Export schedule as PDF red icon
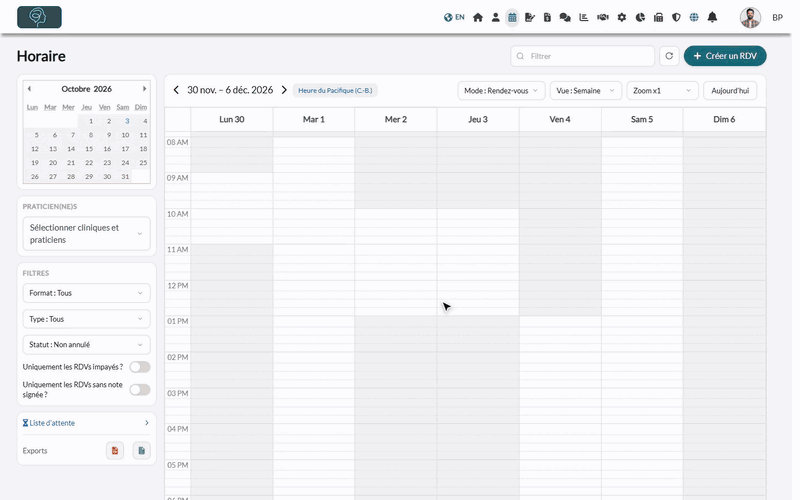 pyautogui.click(x=115, y=451)
